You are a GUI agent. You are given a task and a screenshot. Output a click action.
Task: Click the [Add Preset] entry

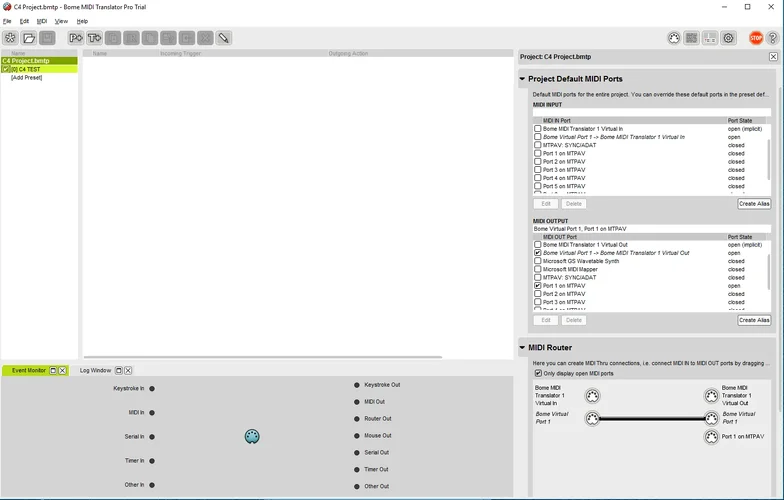tap(26, 78)
